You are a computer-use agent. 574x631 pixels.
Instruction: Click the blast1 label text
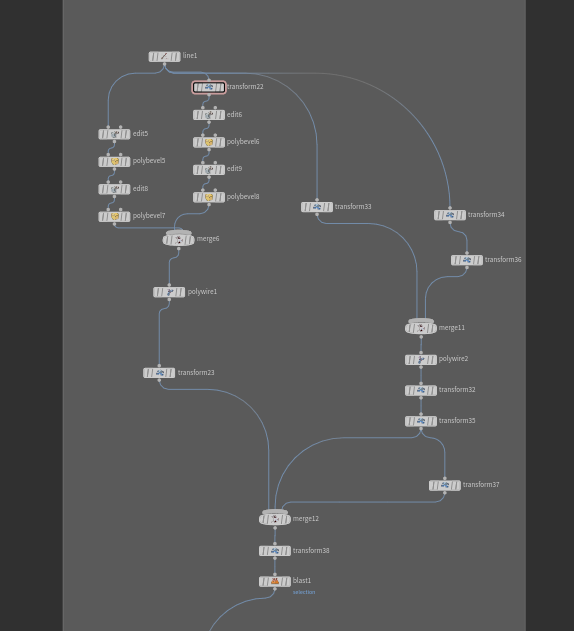click(x=302, y=580)
